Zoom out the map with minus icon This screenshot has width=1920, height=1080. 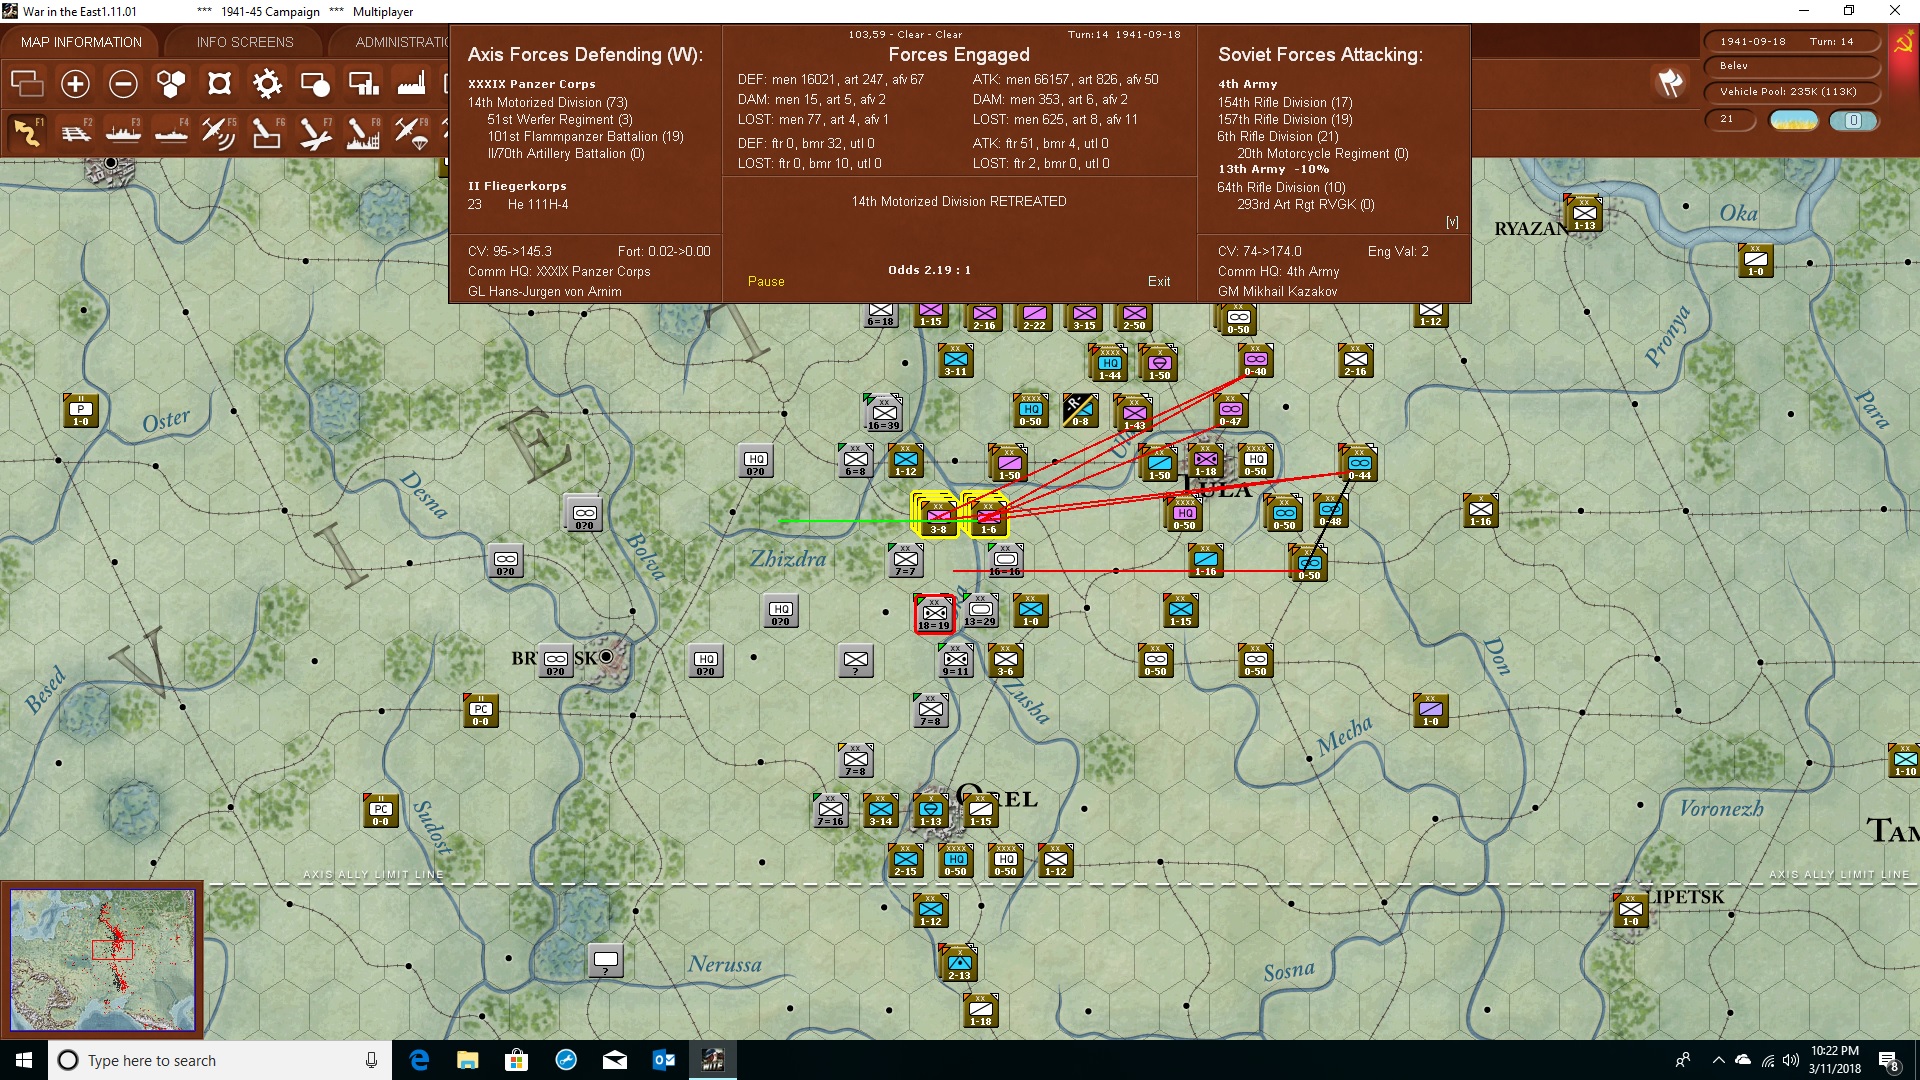click(123, 84)
